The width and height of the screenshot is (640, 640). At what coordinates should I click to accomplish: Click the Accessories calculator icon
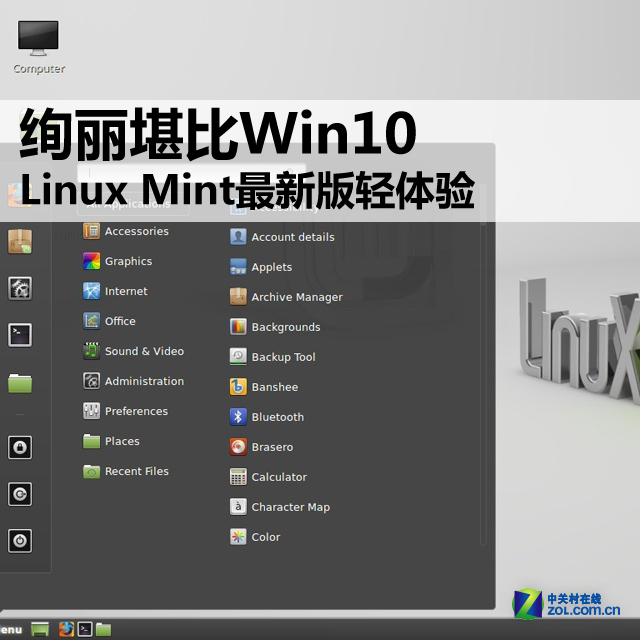click(91, 231)
